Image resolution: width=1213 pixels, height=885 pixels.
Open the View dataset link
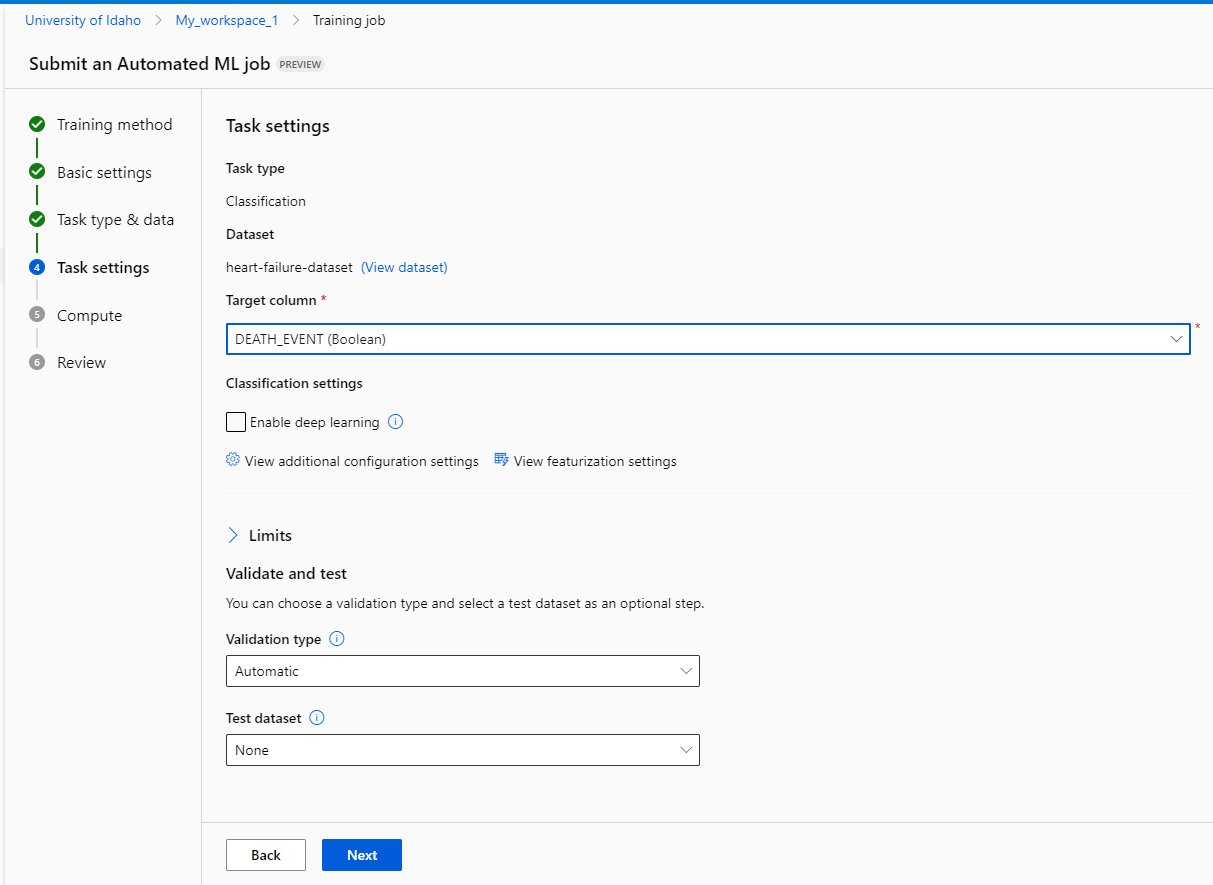click(x=404, y=267)
